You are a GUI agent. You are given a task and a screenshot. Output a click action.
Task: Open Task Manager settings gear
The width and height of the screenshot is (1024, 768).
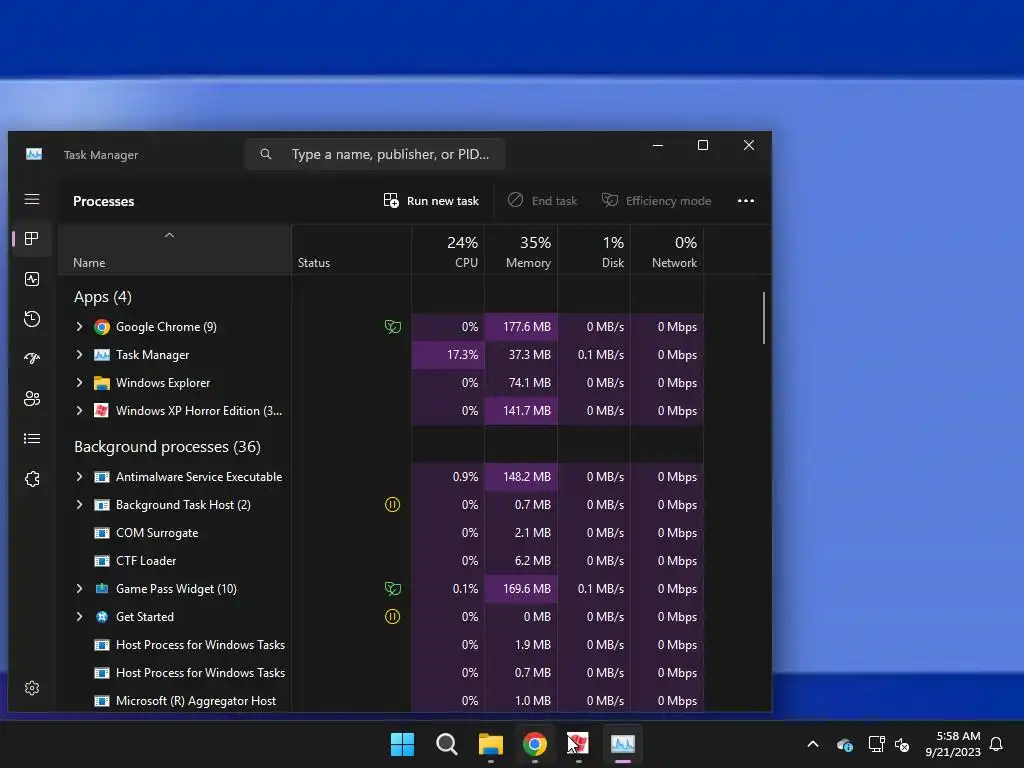32,688
